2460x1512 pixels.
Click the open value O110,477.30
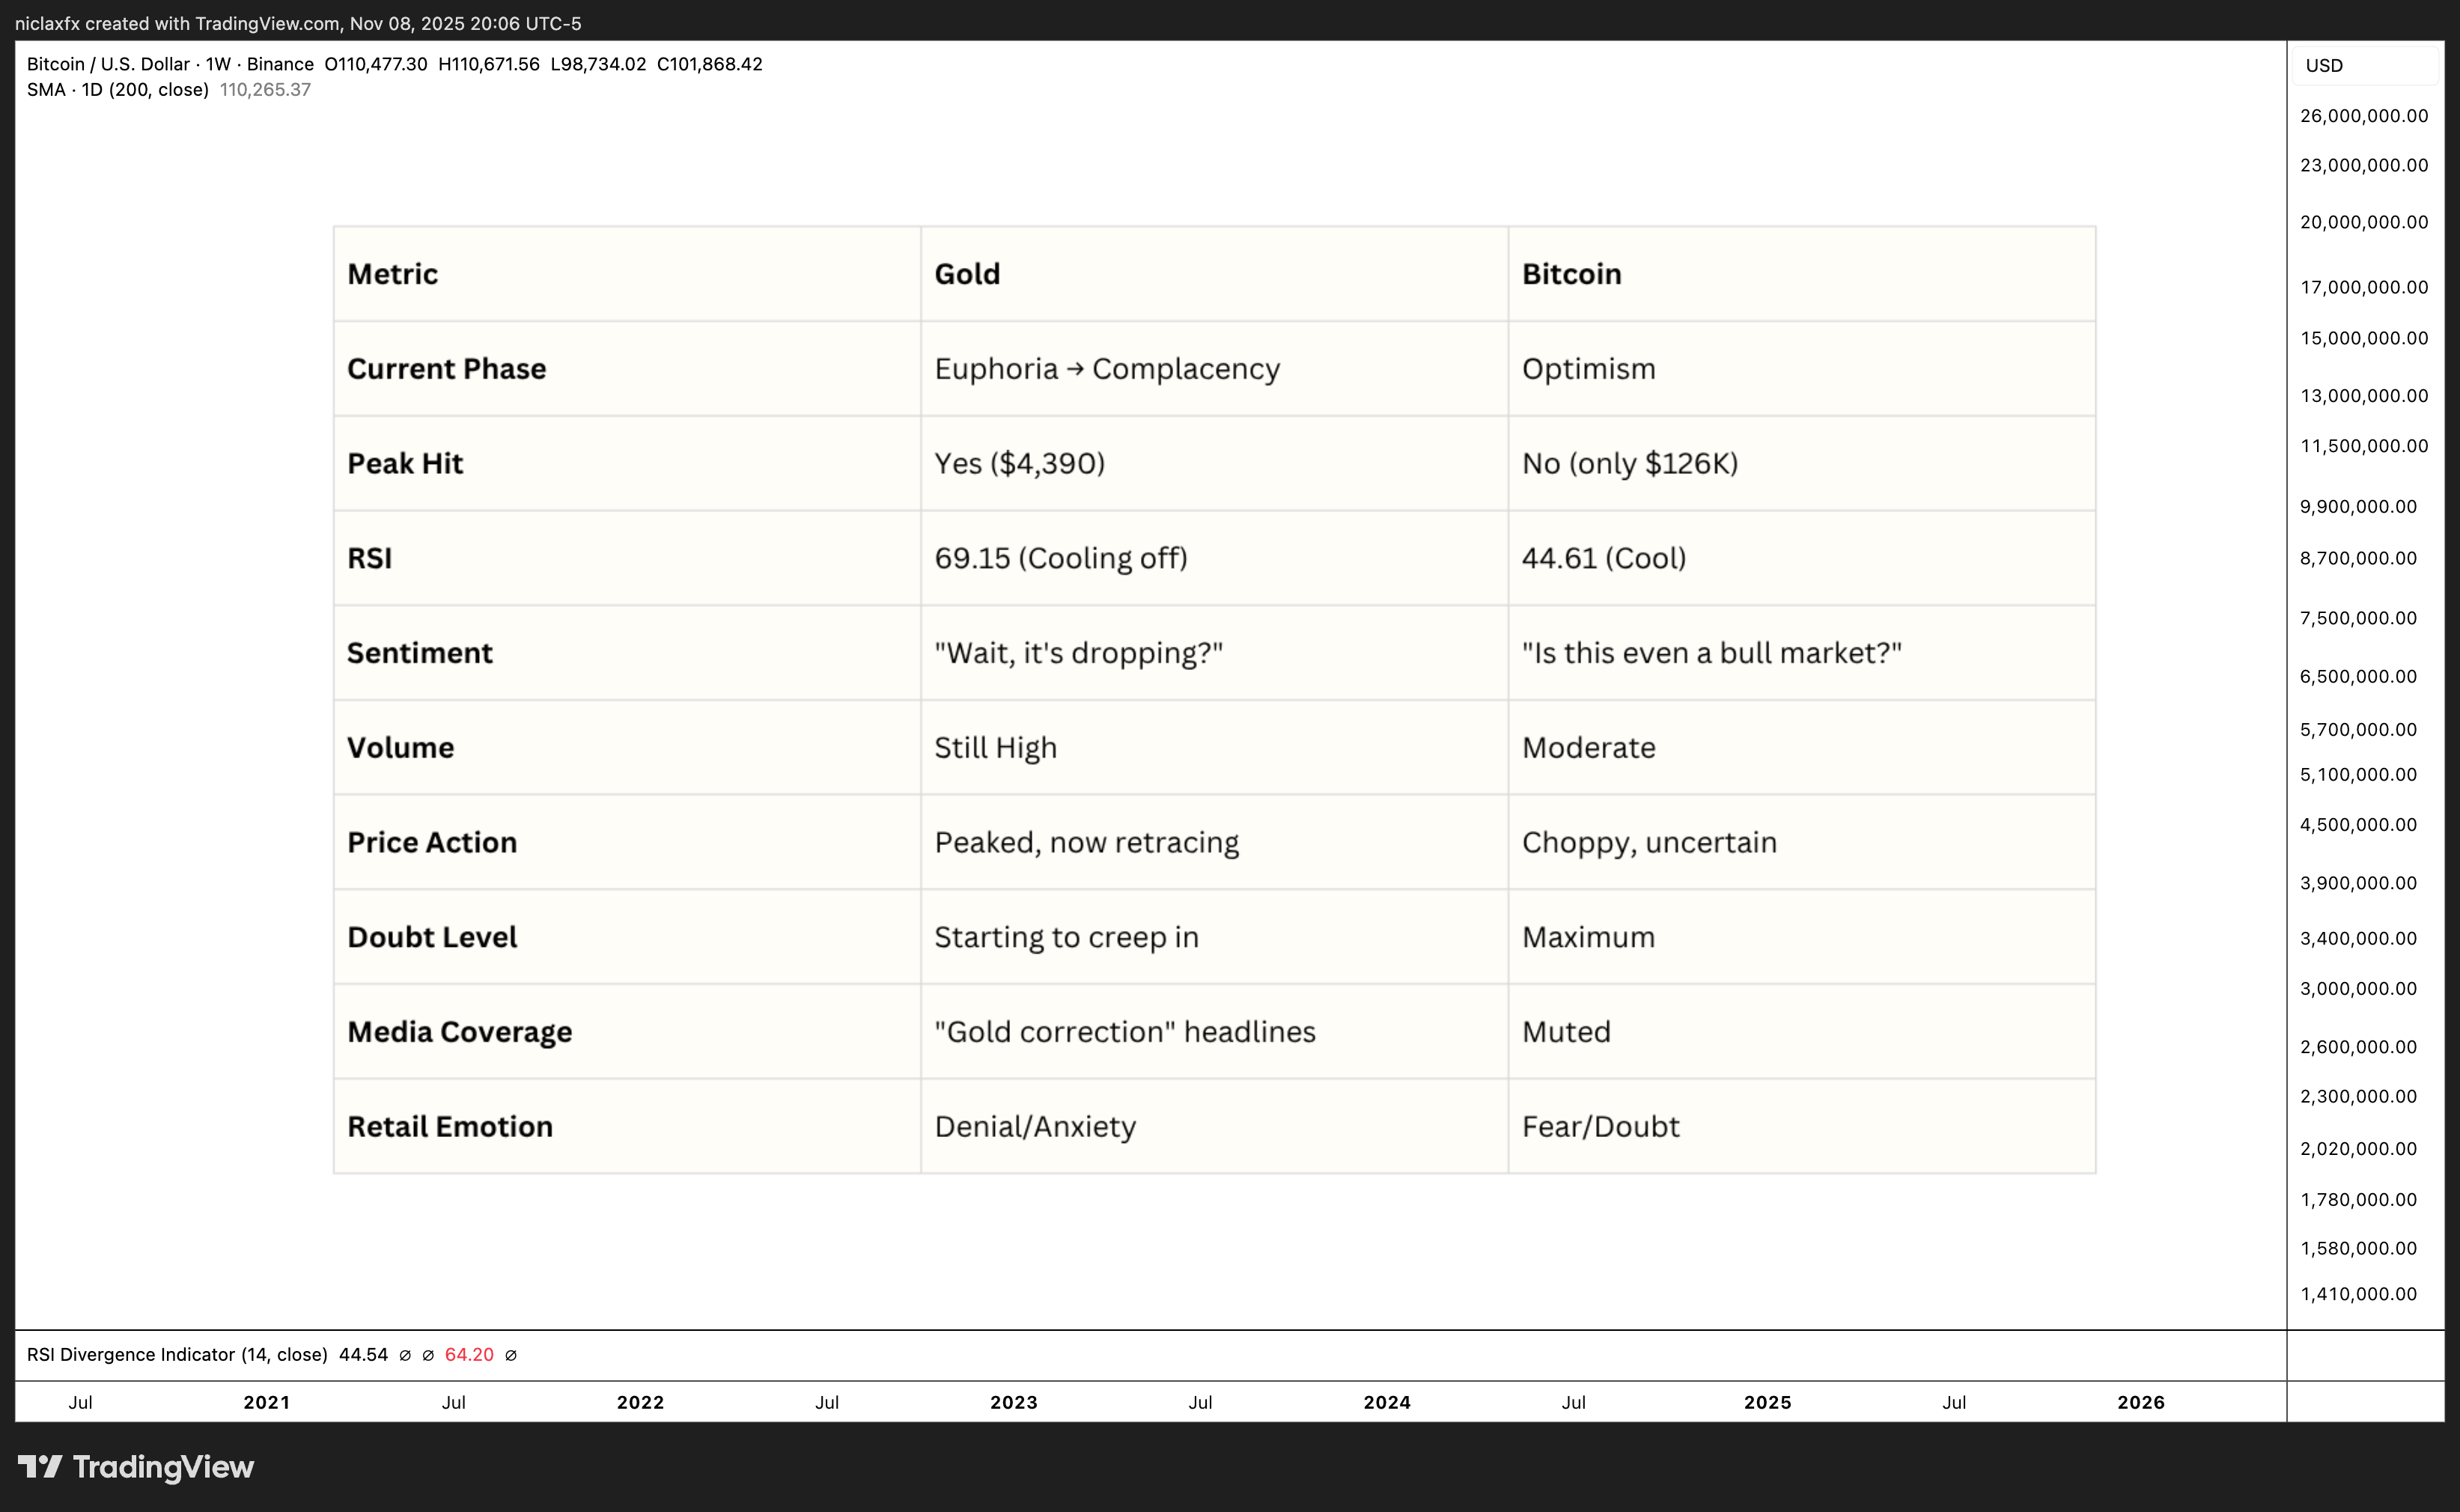click(x=376, y=64)
